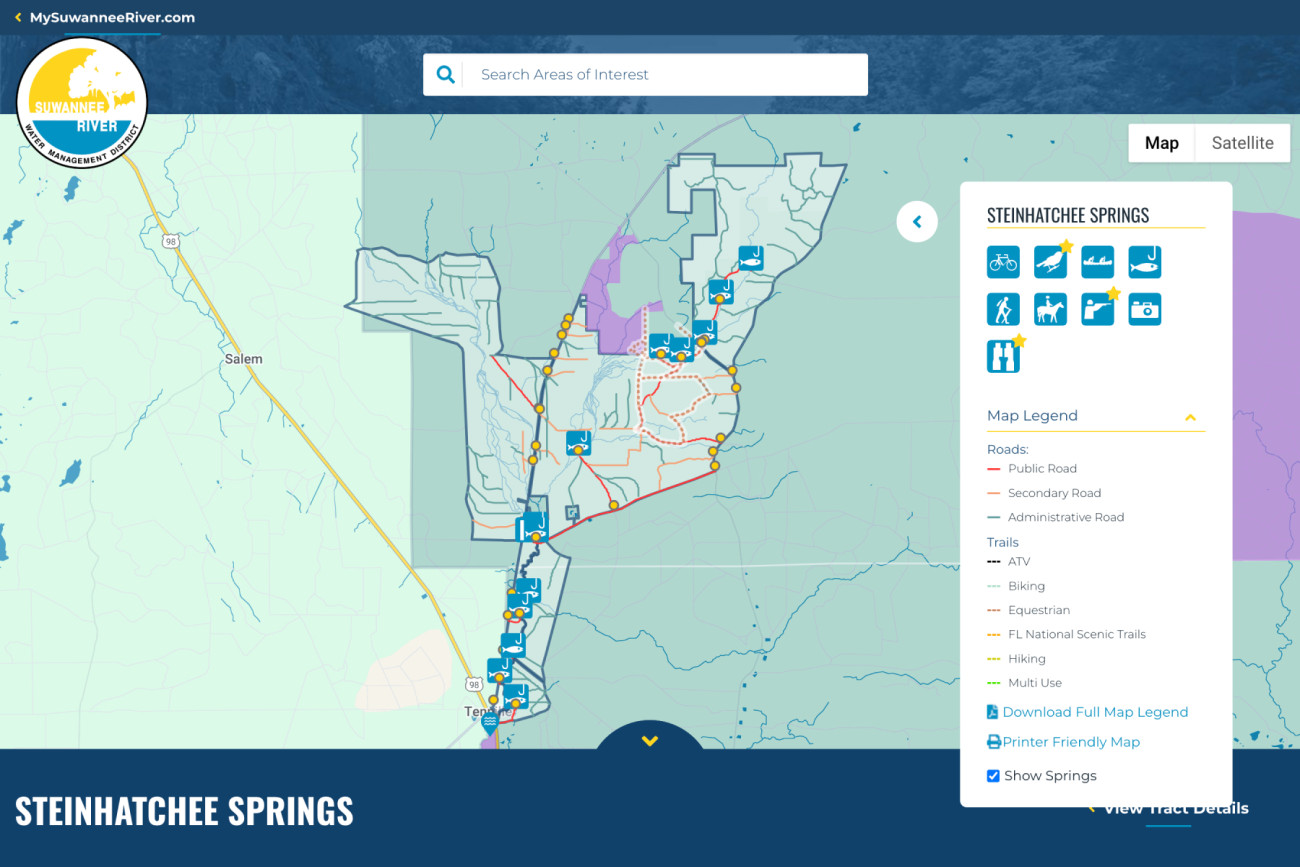The width and height of the screenshot is (1300, 867).
Task: Click the search magnifier icon
Action: 445,74
